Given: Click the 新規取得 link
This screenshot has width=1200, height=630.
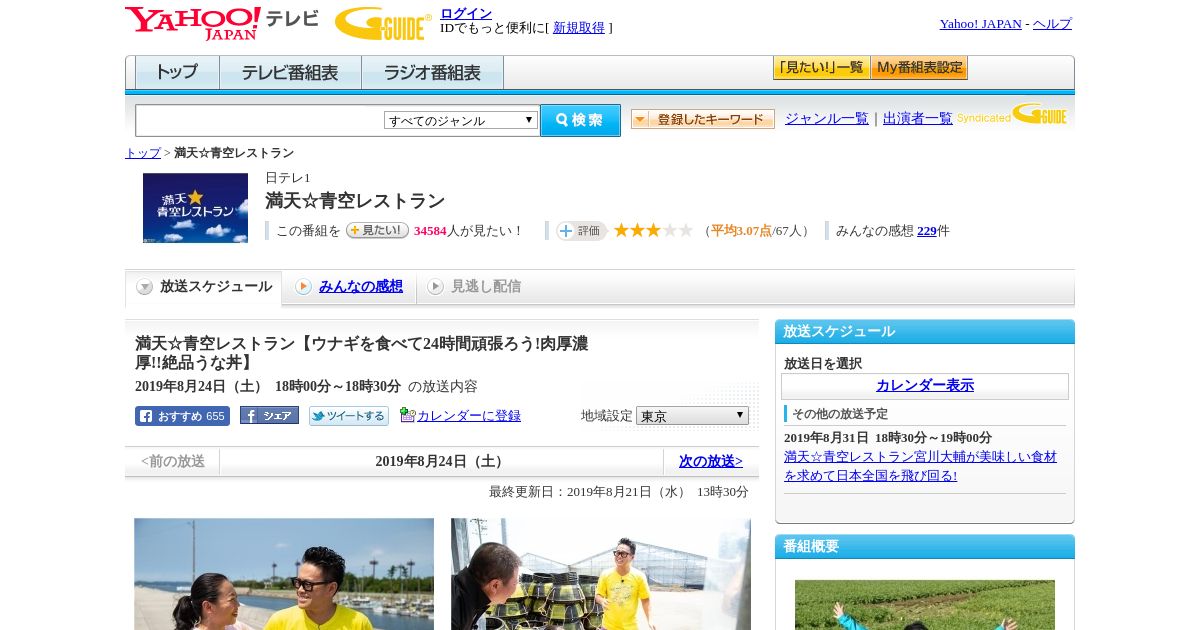Looking at the screenshot, I should tap(579, 28).
